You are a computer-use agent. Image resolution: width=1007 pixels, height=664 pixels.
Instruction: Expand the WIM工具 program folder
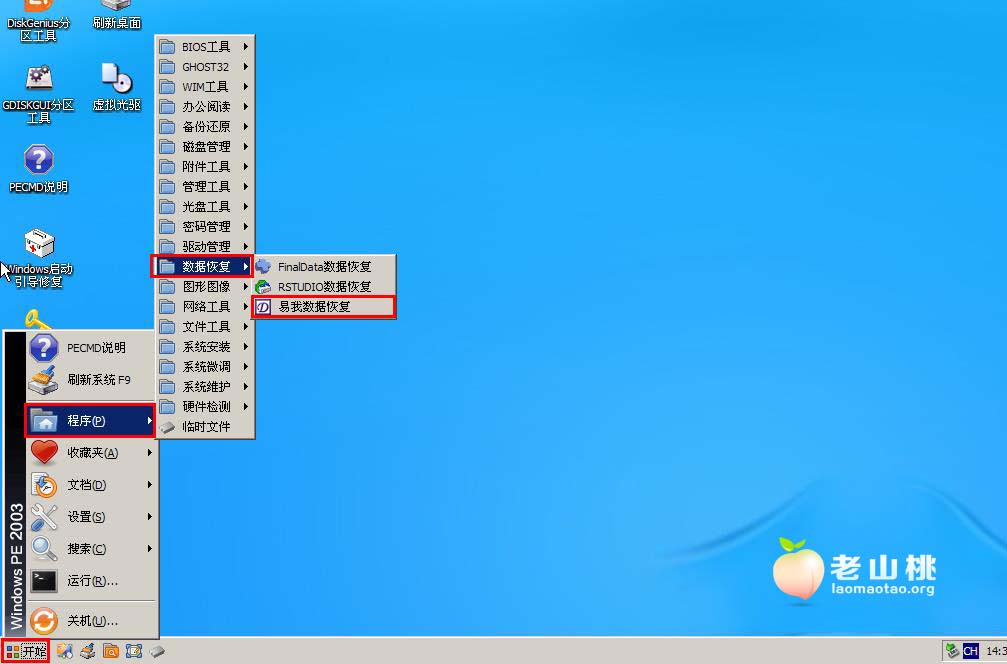[205, 87]
